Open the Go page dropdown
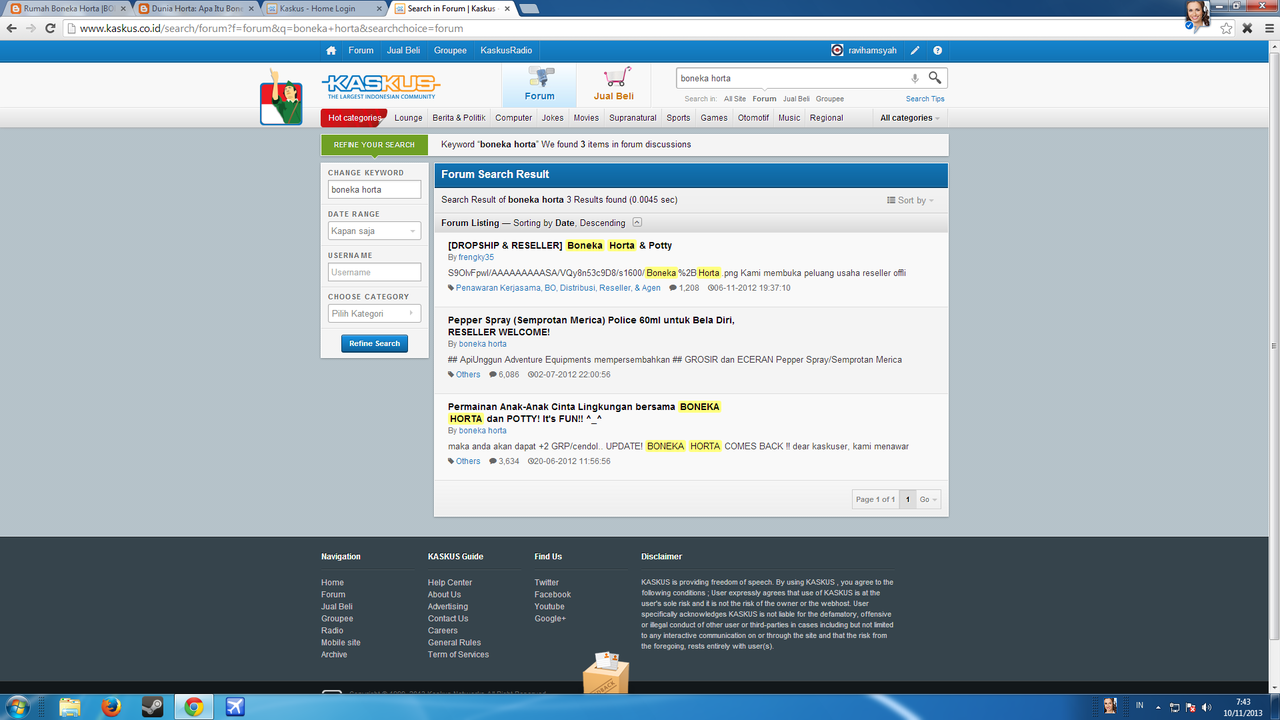 tap(928, 499)
